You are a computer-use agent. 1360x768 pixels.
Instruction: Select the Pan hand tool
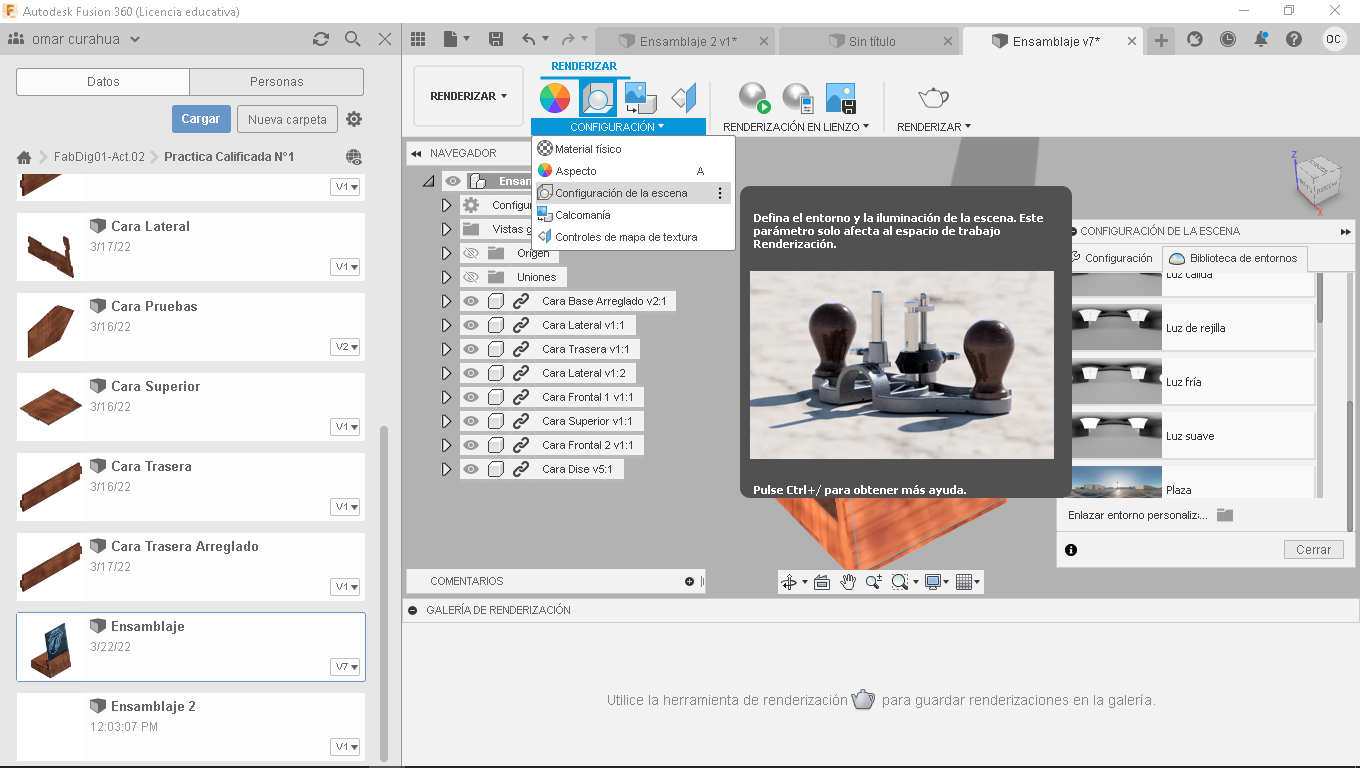[x=848, y=582]
